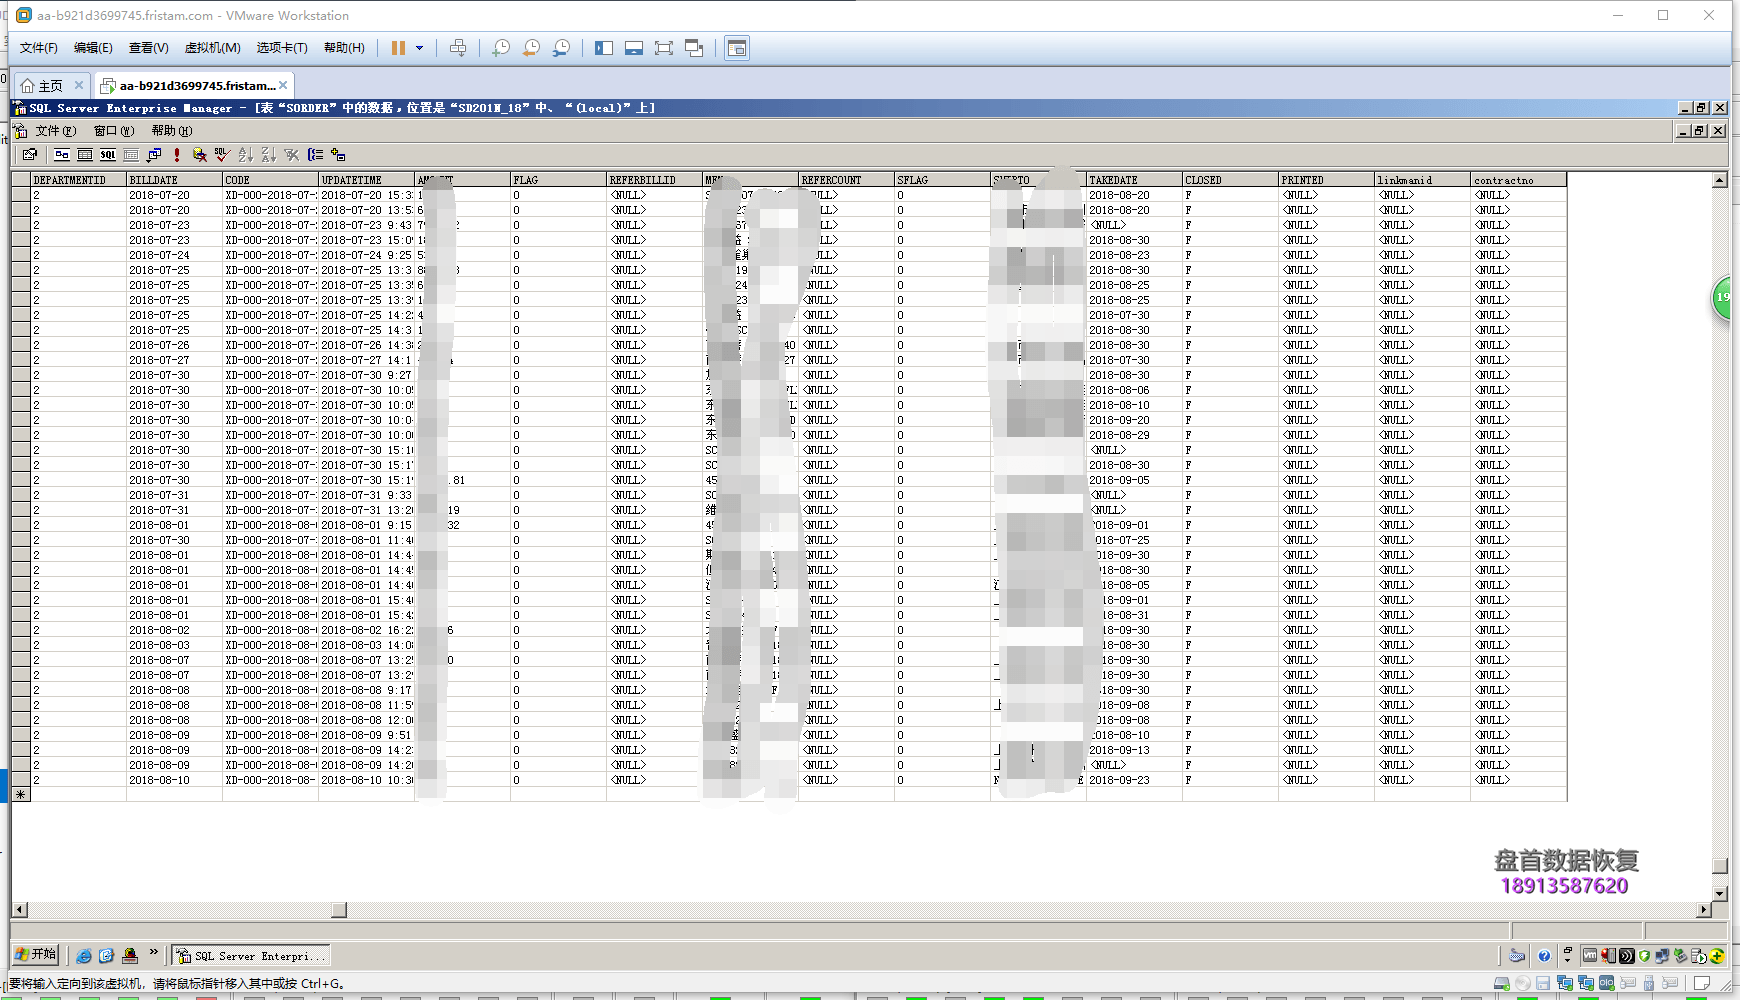
Task: Send Ctrl+Alt+Del to the virtual machine
Action: pos(458,48)
